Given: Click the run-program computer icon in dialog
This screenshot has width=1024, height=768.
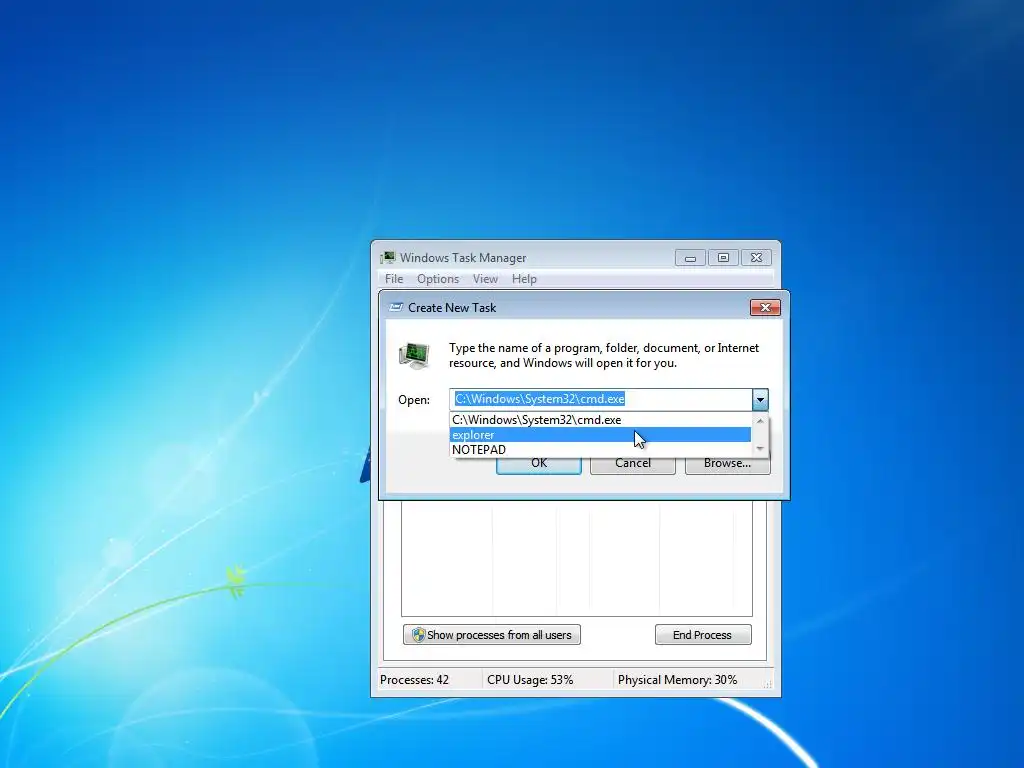Looking at the screenshot, I should (x=414, y=356).
